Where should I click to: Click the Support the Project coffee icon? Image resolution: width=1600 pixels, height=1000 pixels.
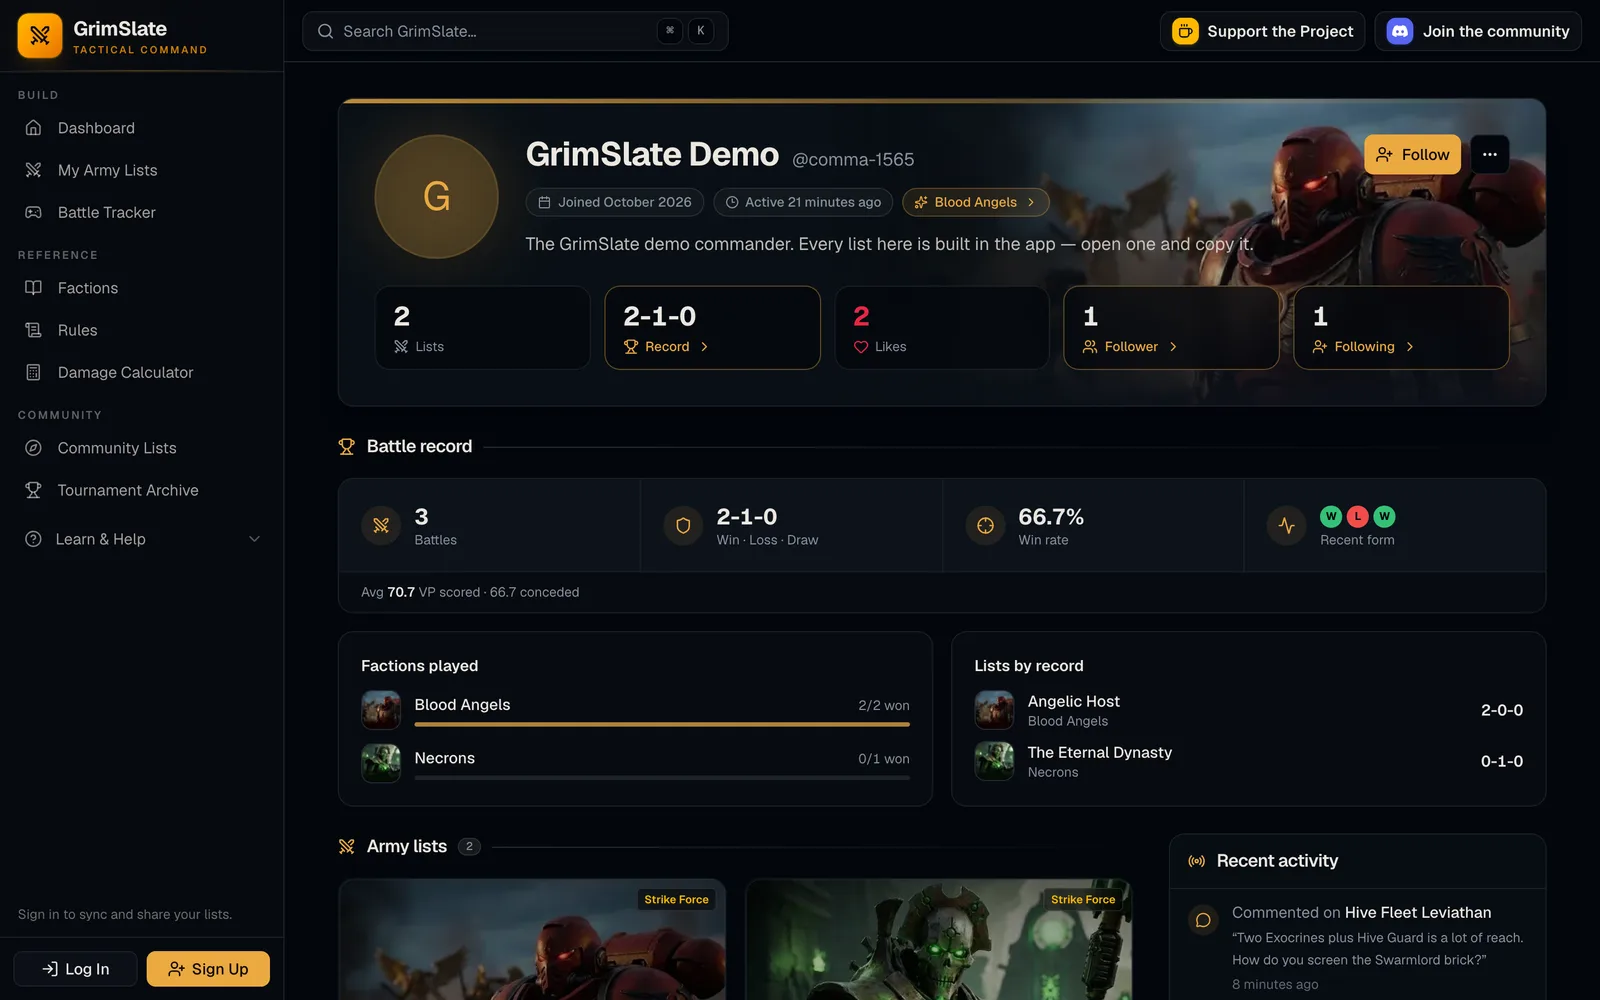pyautogui.click(x=1185, y=31)
